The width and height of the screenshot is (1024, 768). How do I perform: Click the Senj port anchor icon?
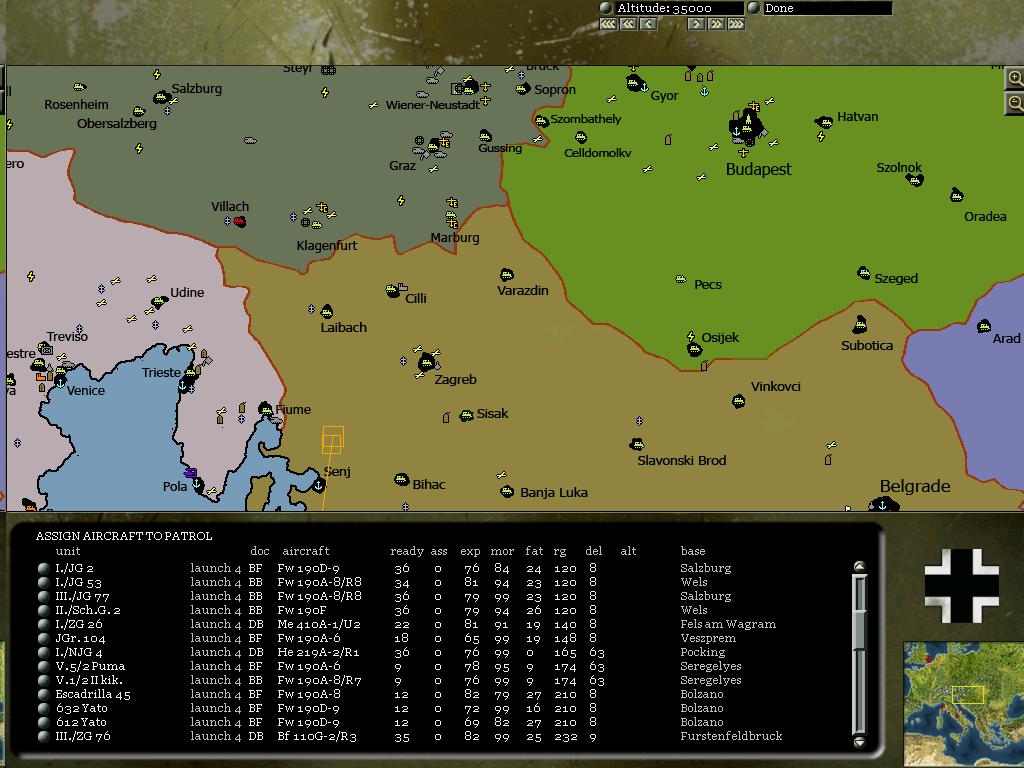319,485
